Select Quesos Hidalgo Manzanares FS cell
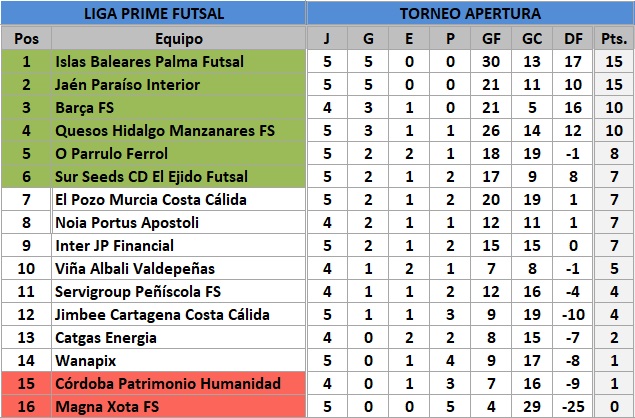This screenshot has height=418, width=635. click(x=178, y=131)
